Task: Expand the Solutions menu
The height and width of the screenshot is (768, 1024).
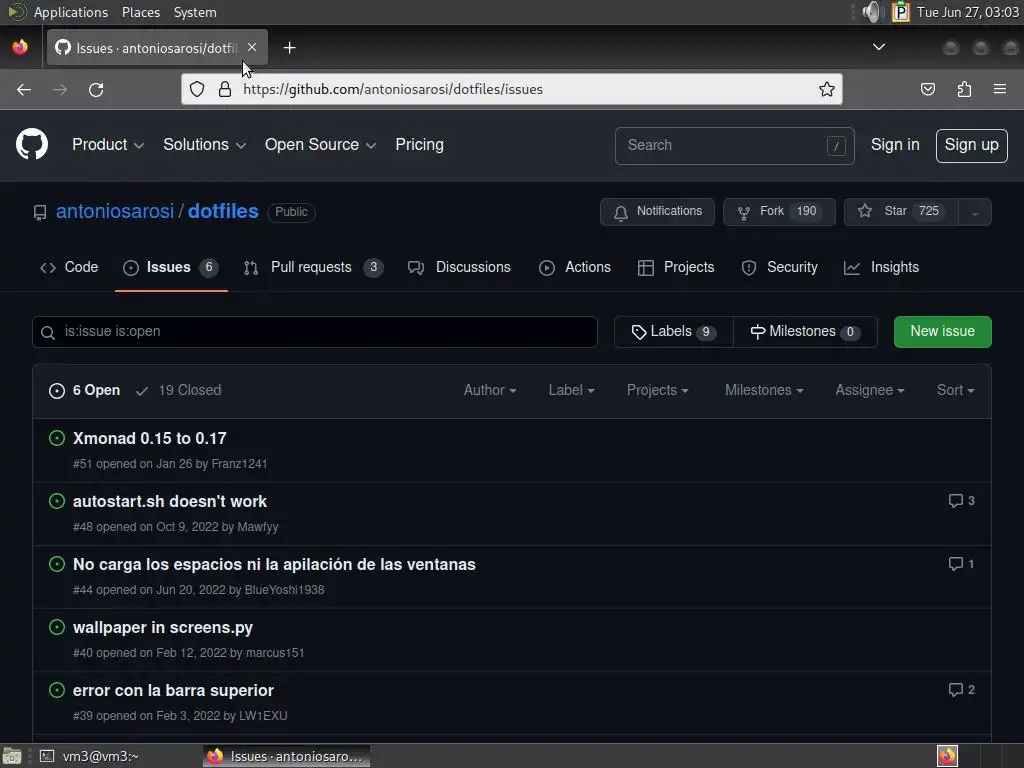Action: tap(204, 144)
